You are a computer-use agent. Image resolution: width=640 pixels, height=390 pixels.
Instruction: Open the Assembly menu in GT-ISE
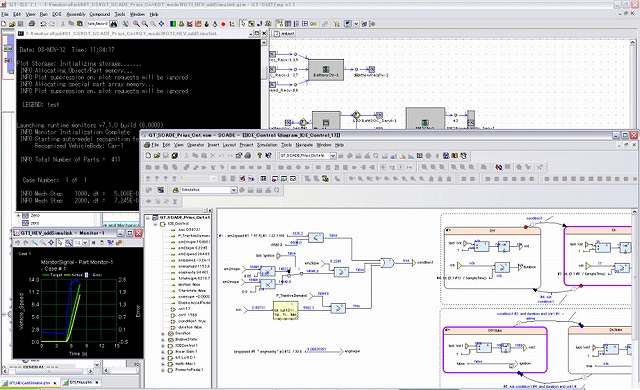(x=76, y=14)
